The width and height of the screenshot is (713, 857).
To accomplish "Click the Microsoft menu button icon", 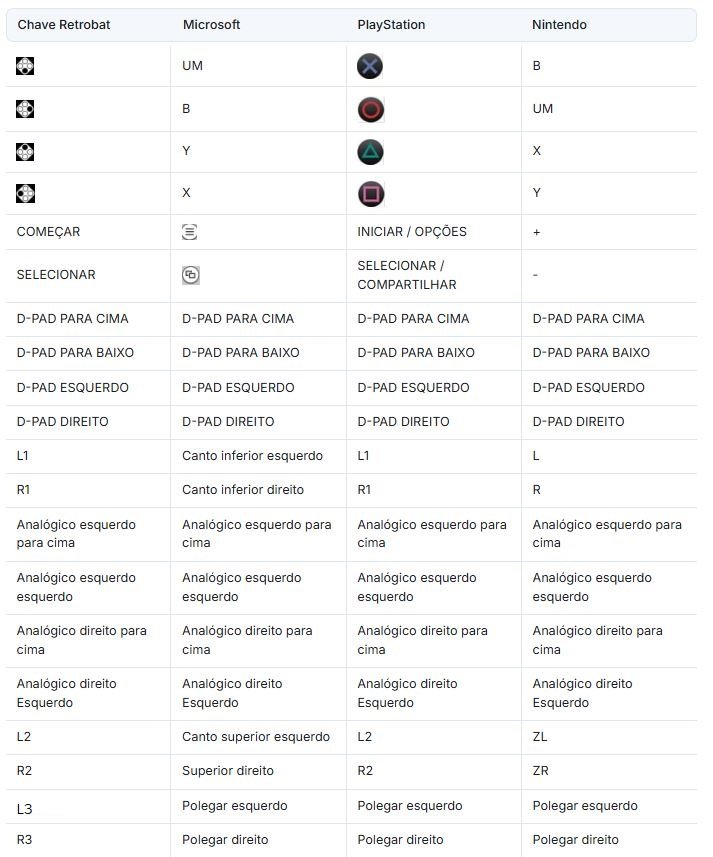I will click(190, 232).
